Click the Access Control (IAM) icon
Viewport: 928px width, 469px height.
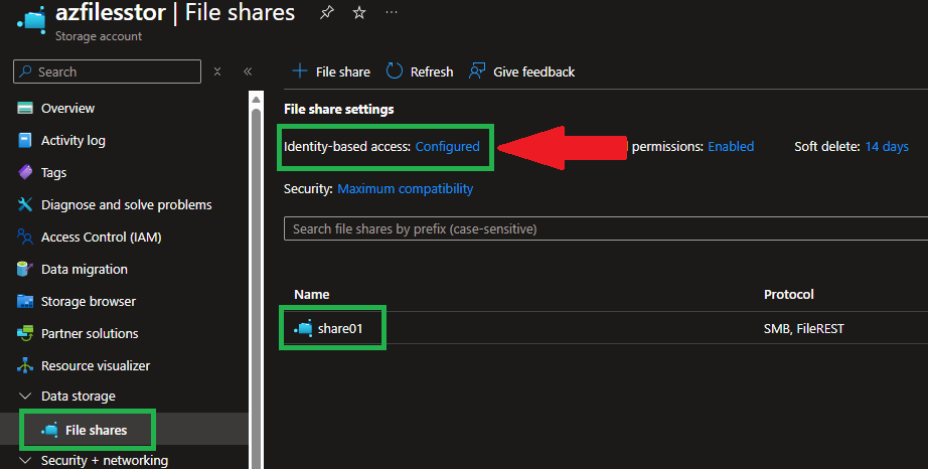tap(26, 237)
